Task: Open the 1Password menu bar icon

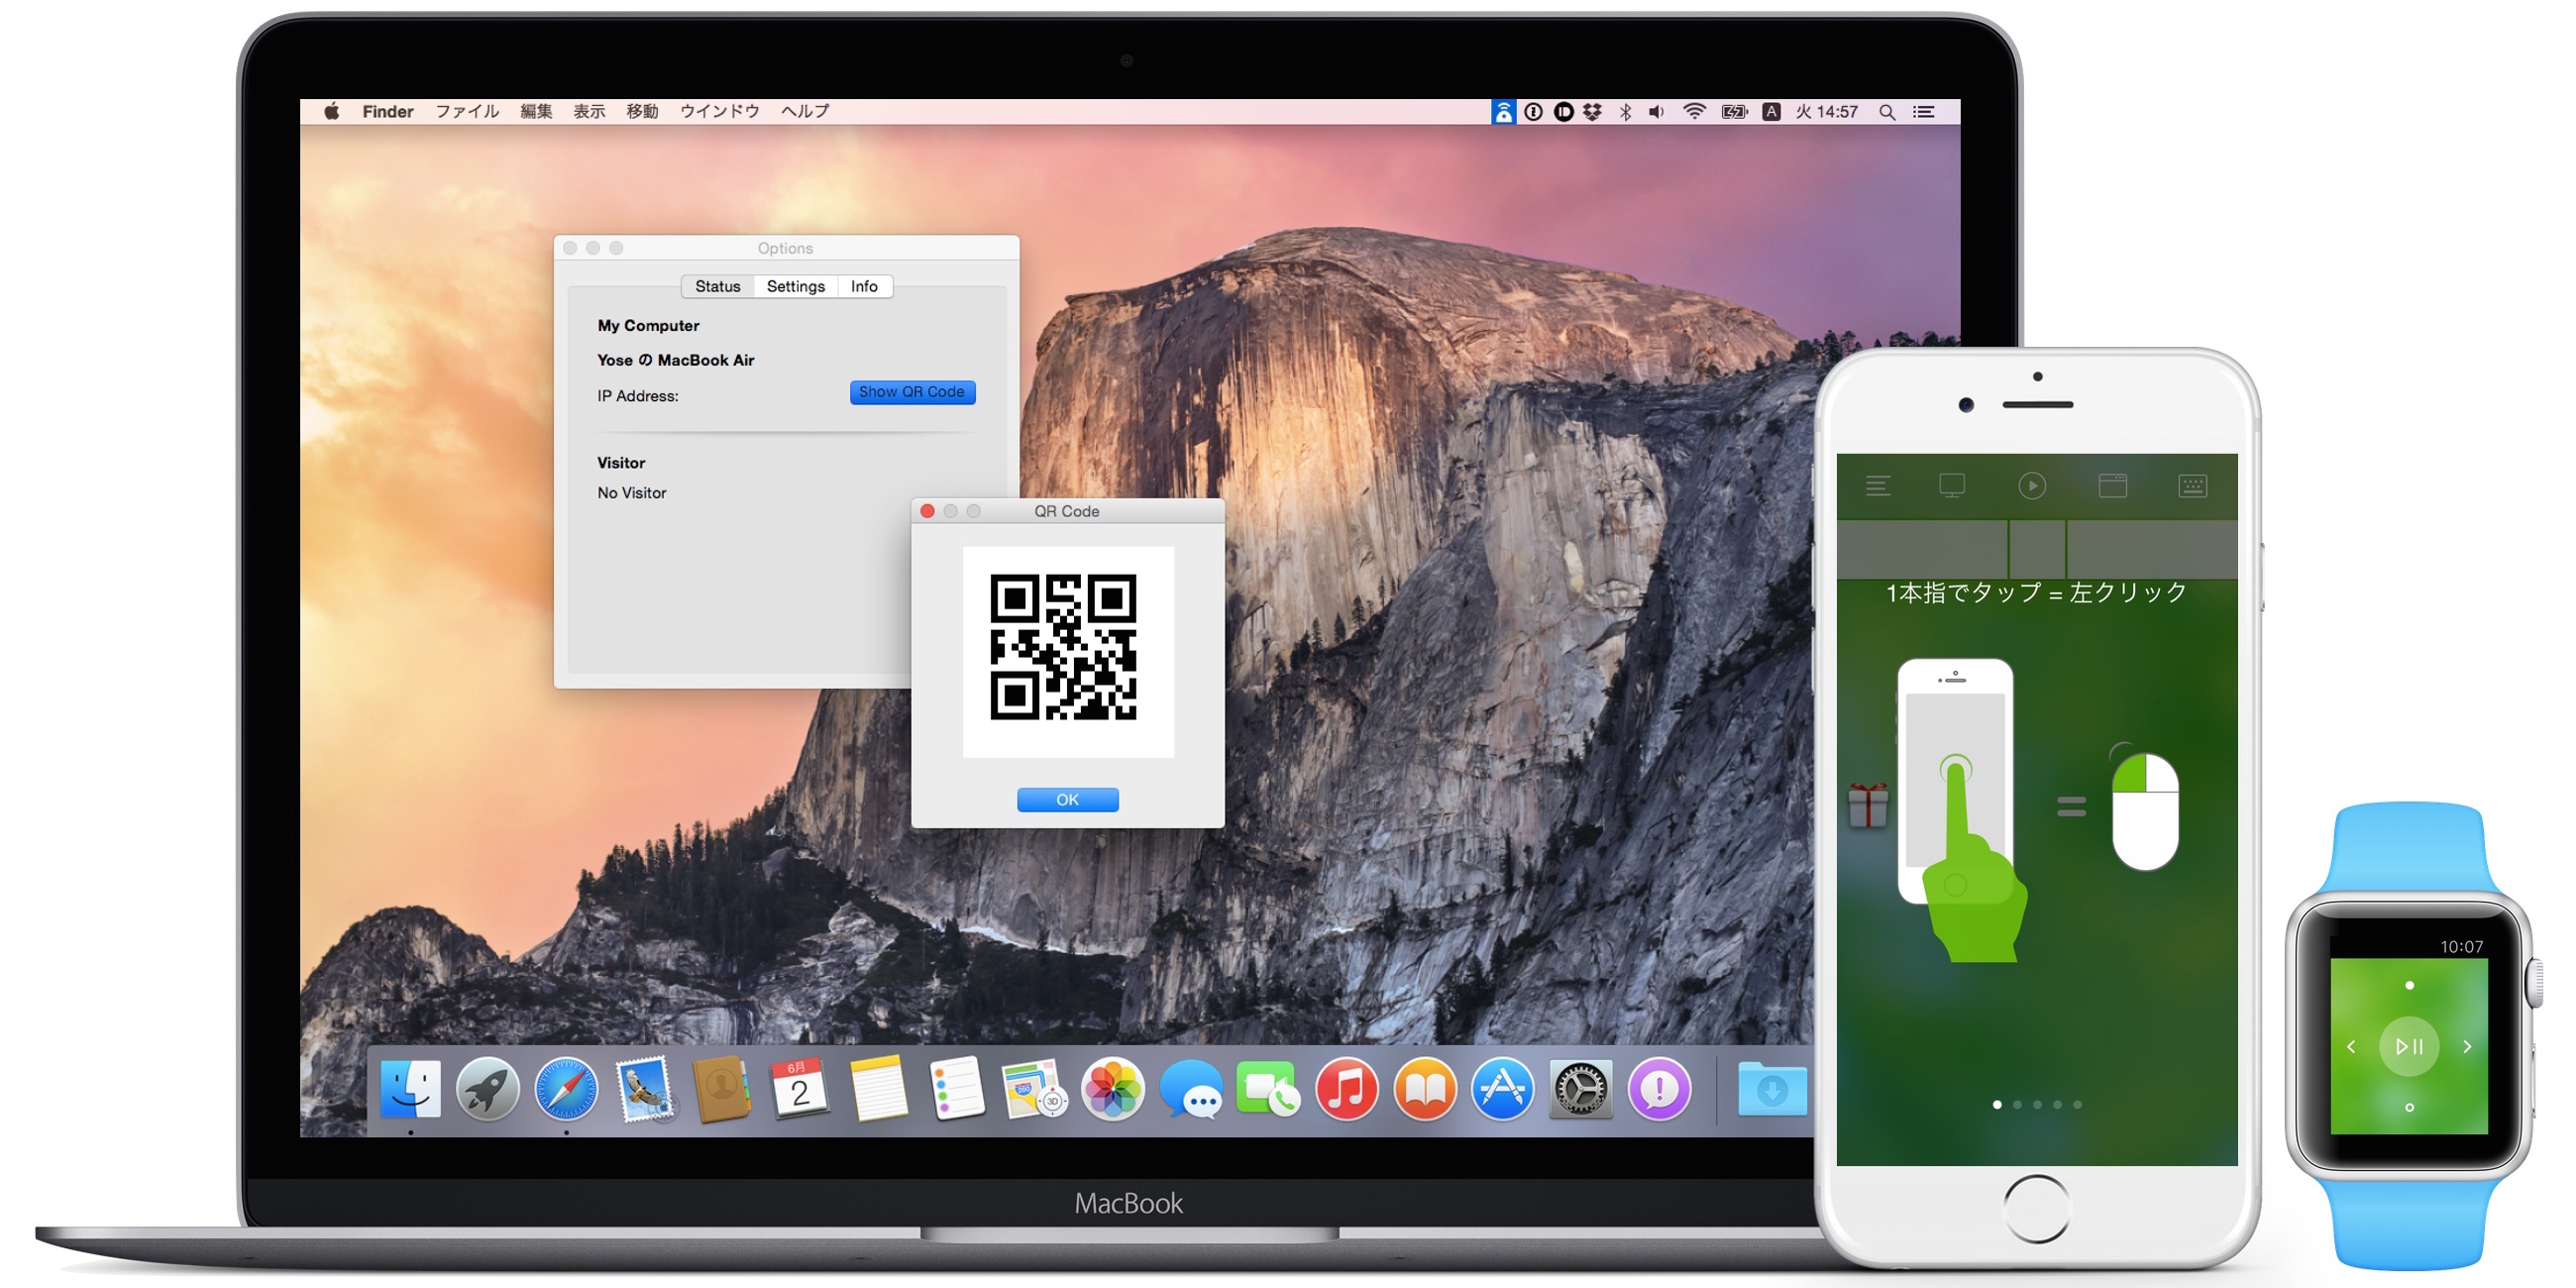Action: (x=1533, y=112)
